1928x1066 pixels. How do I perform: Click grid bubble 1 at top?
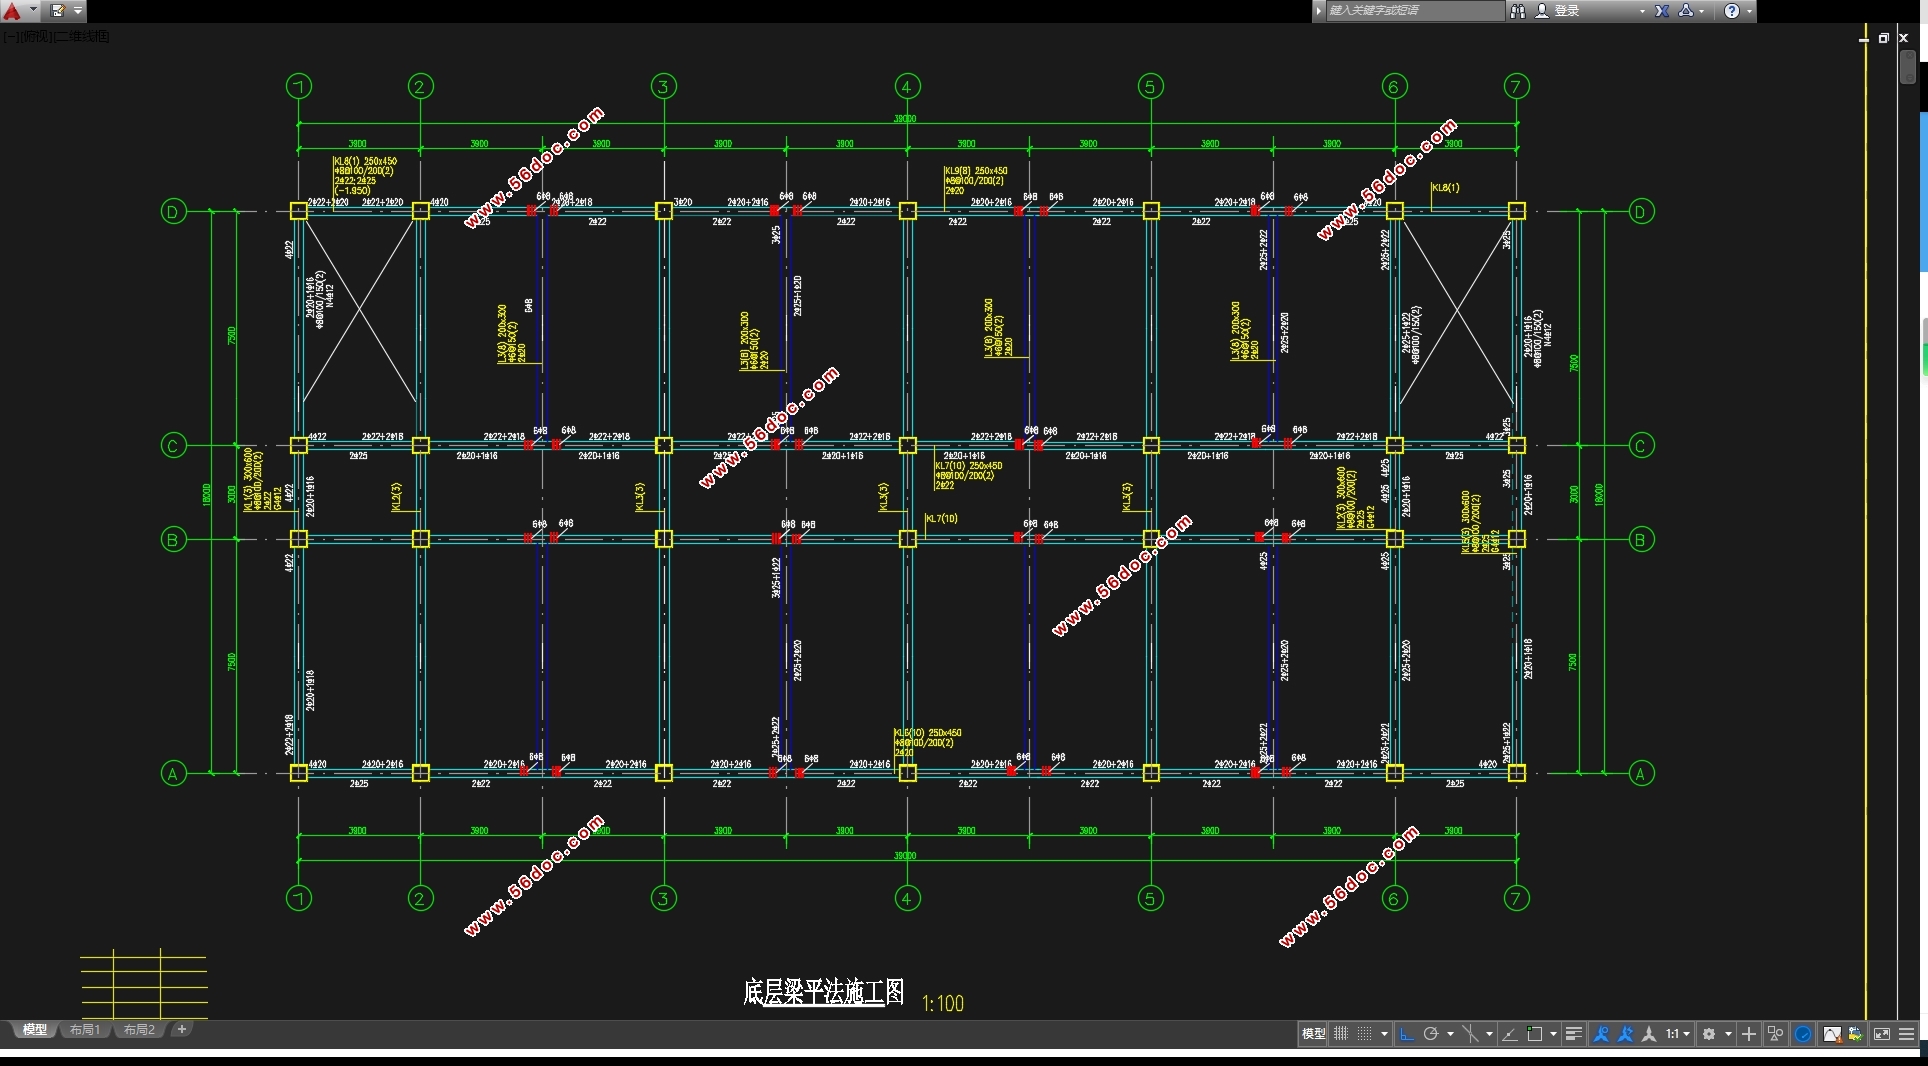299,86
